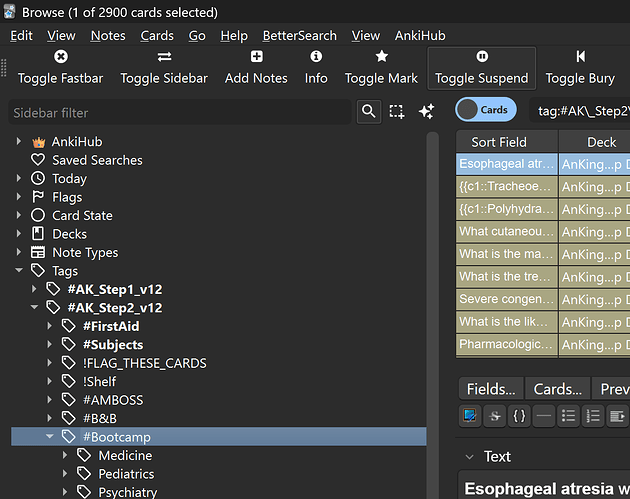Open the BetterSearch menu
The height and width of the screenshot is (499, 630).
300,35
